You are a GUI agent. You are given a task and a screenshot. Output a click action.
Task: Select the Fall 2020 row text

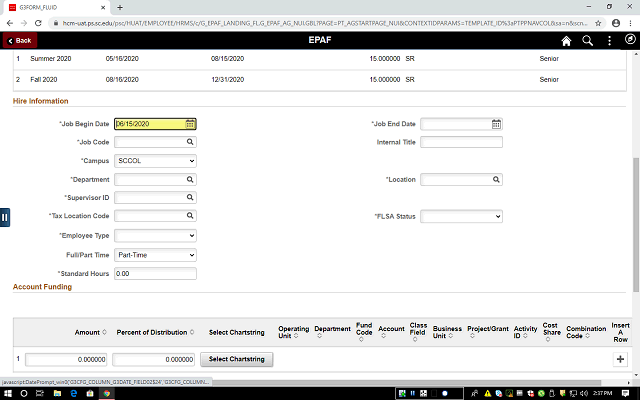point(44,80)
